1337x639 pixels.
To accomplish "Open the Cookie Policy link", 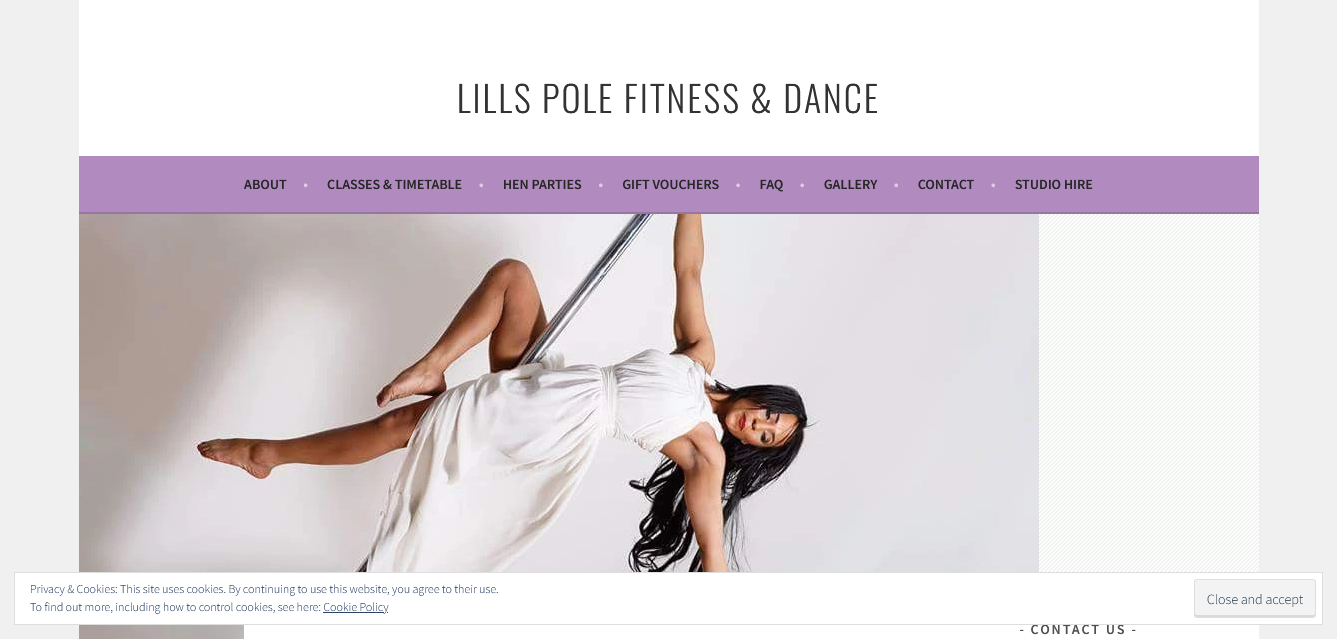I will click(x=355, y=607).
